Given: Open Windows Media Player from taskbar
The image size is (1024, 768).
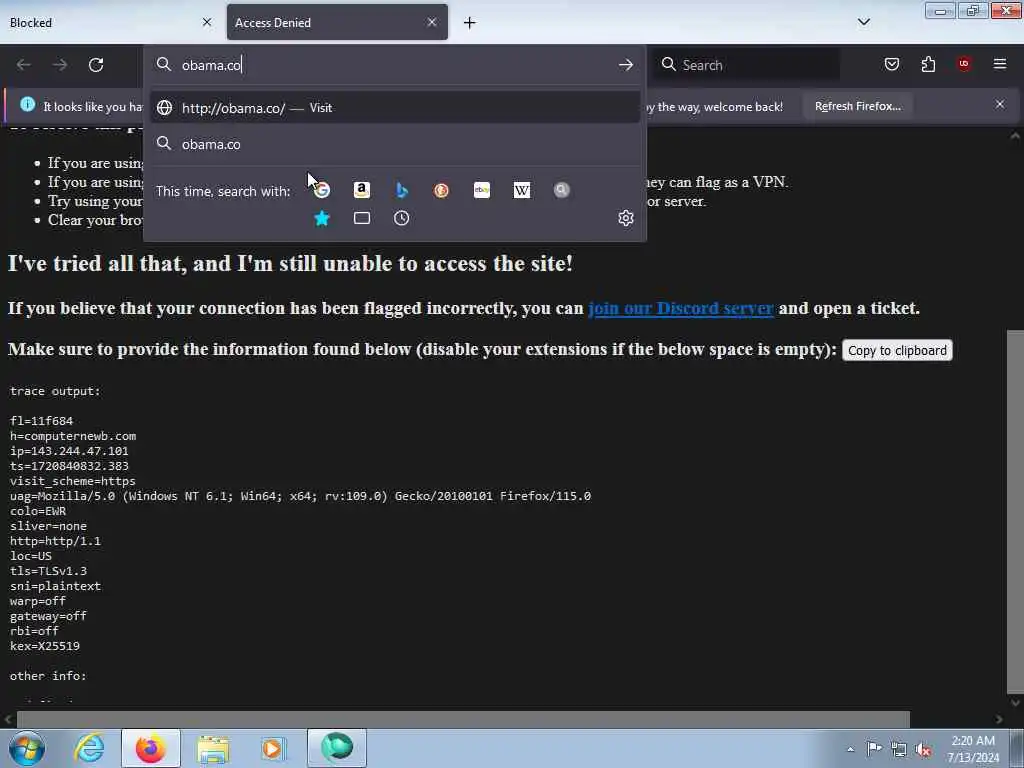Looking at the screenshot, I should (x=273, y=748).
